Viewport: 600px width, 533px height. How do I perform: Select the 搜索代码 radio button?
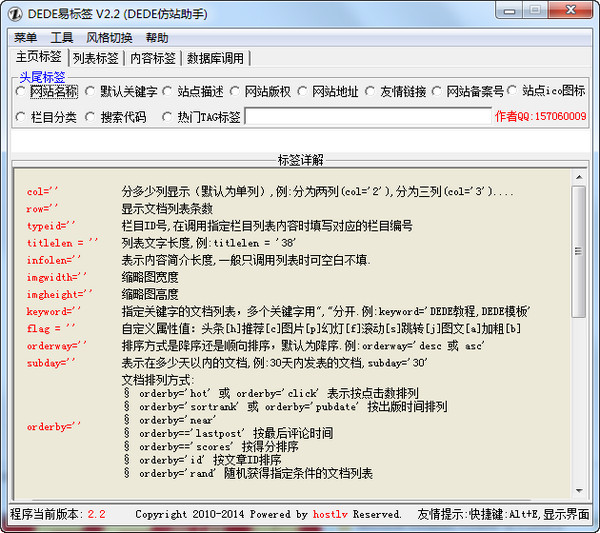pyautogui.click(x=90, y=117)
